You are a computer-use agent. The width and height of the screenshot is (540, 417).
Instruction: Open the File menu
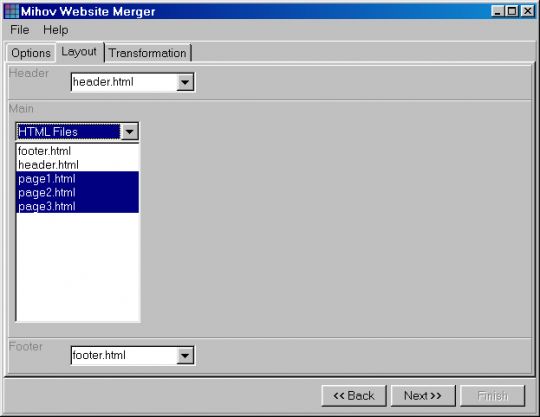20,30
